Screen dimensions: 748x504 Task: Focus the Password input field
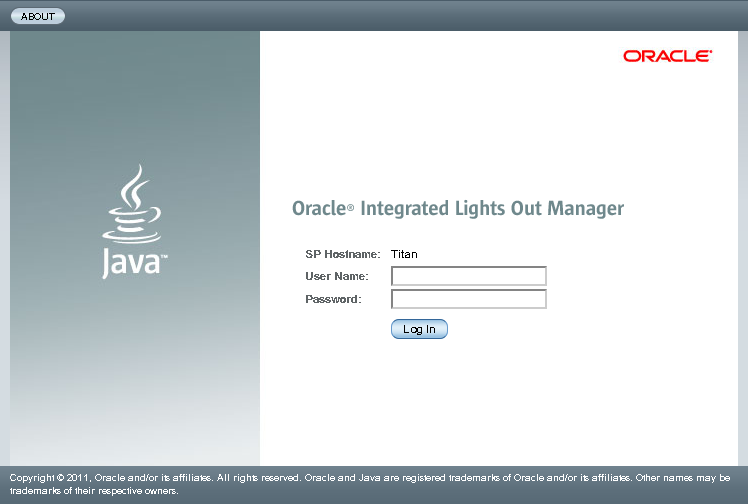click(468, 299)
